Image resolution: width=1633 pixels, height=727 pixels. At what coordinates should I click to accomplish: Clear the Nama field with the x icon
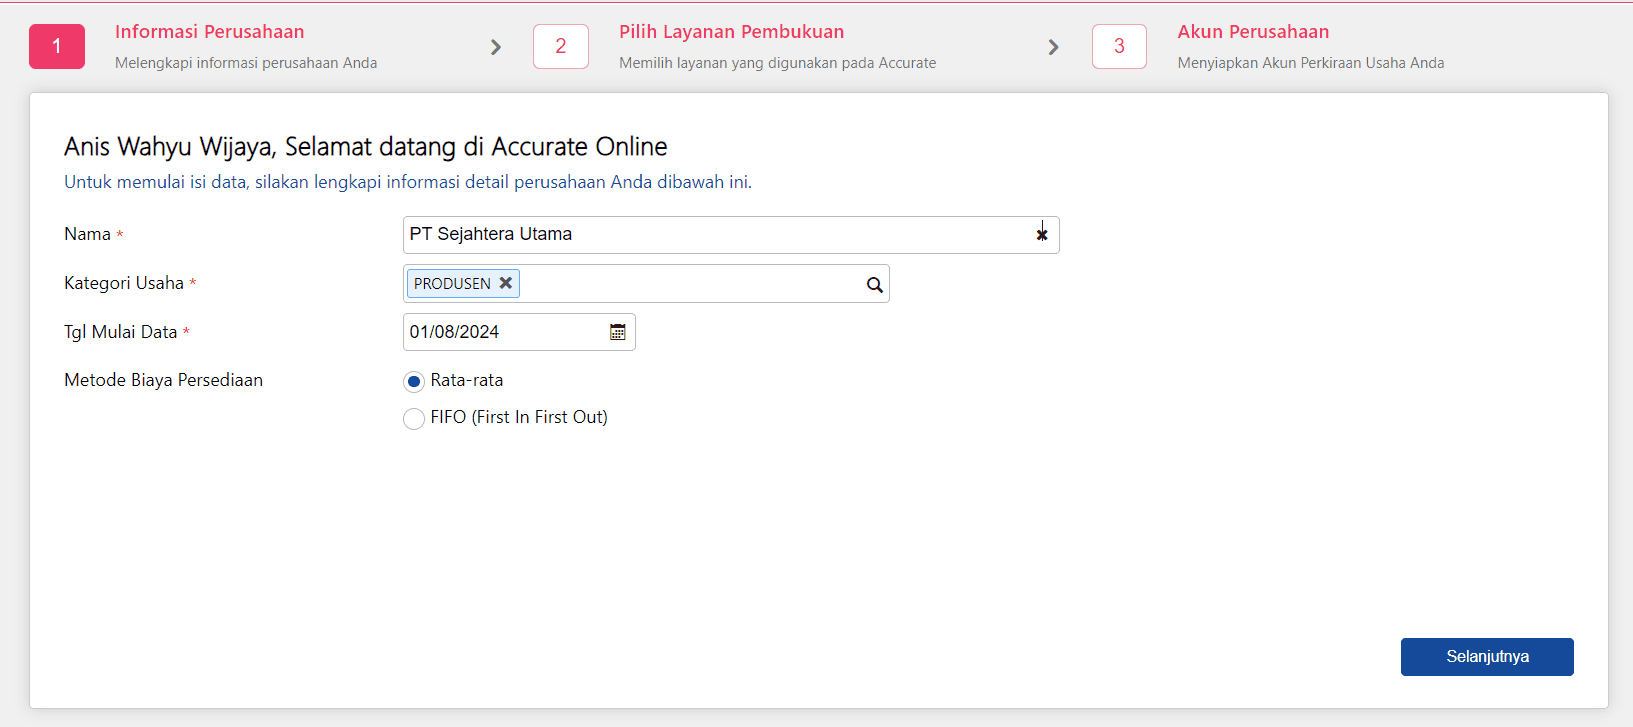[x=1042, y=235]
